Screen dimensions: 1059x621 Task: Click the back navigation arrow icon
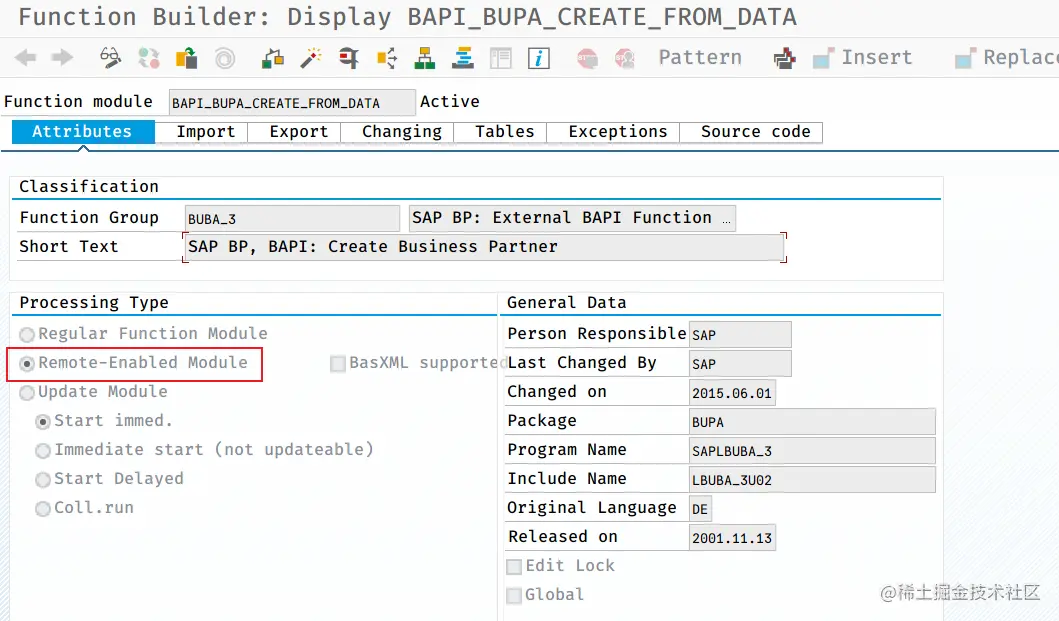(26, 57)
